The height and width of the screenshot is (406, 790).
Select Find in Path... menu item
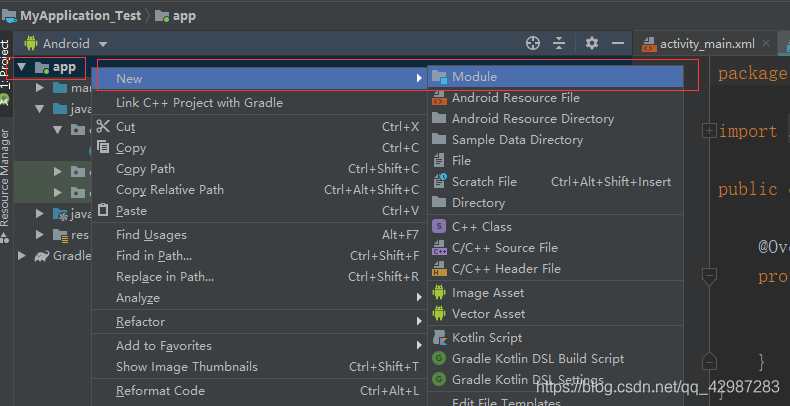[x=259, y=256]
